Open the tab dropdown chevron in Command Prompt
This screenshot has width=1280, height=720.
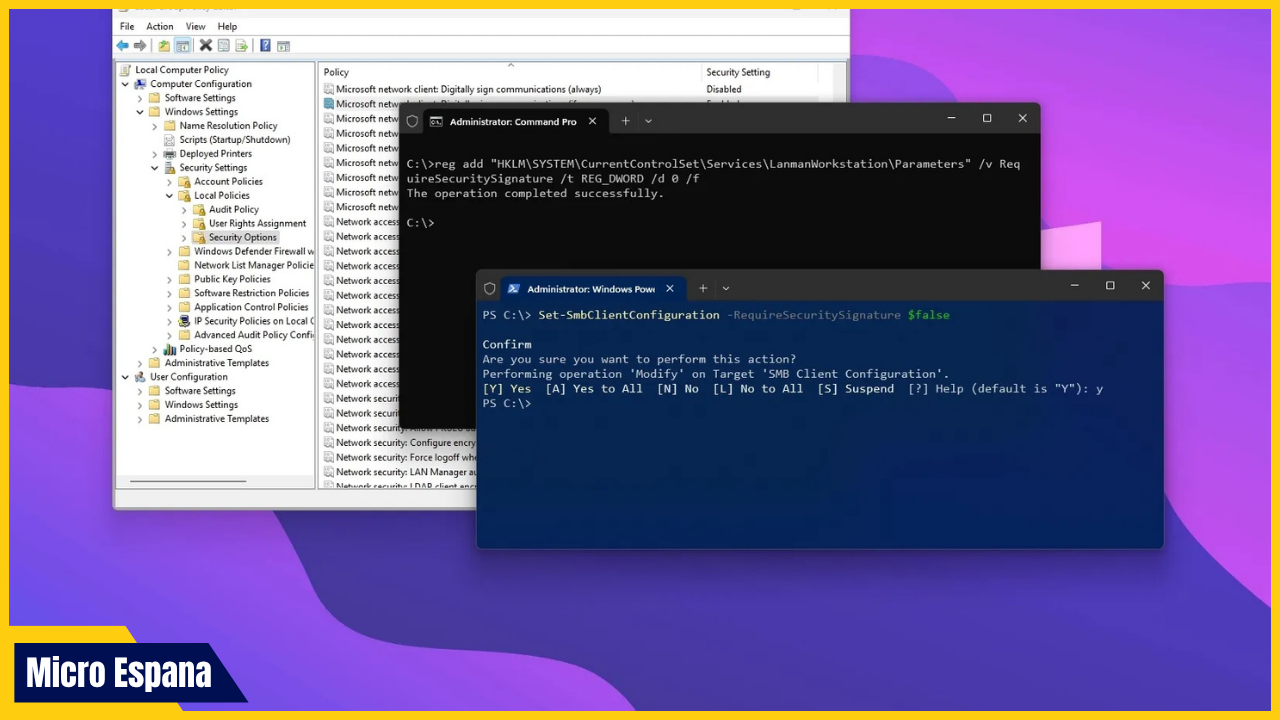(x=648, y=121)
